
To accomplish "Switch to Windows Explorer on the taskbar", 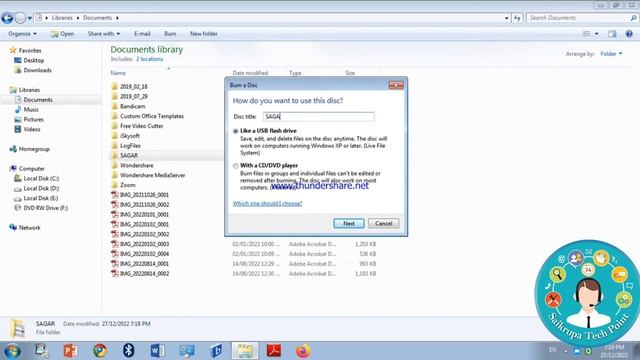I will (x=245, y=351).
